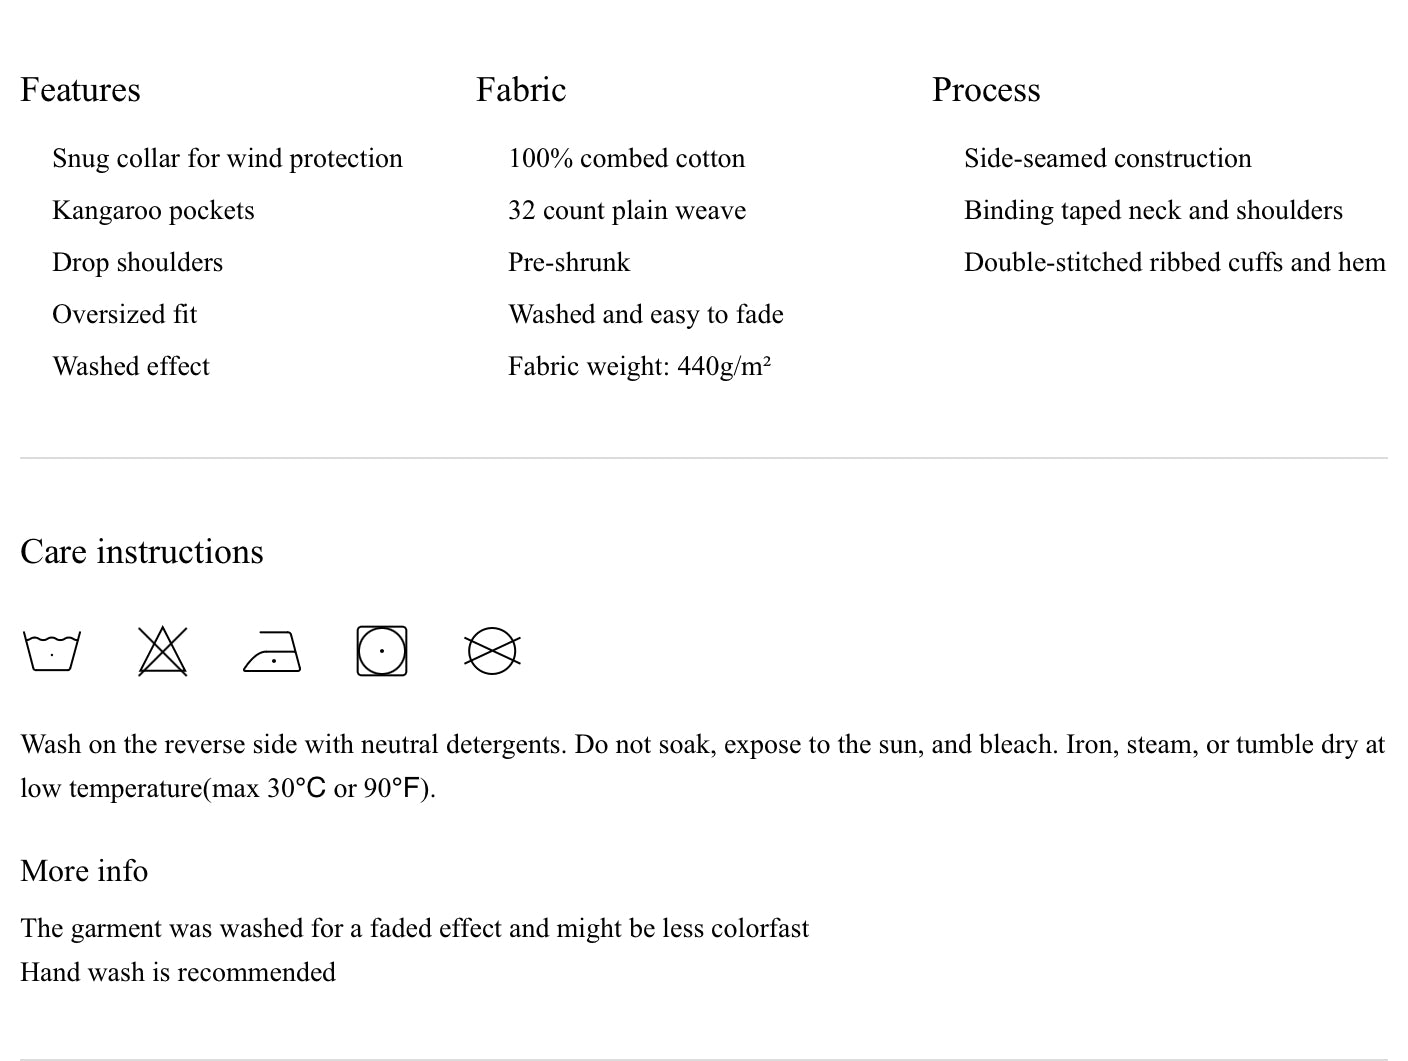The image size is (1408, 1061).
Task: Click the More info heading
Action: (84, 871)
